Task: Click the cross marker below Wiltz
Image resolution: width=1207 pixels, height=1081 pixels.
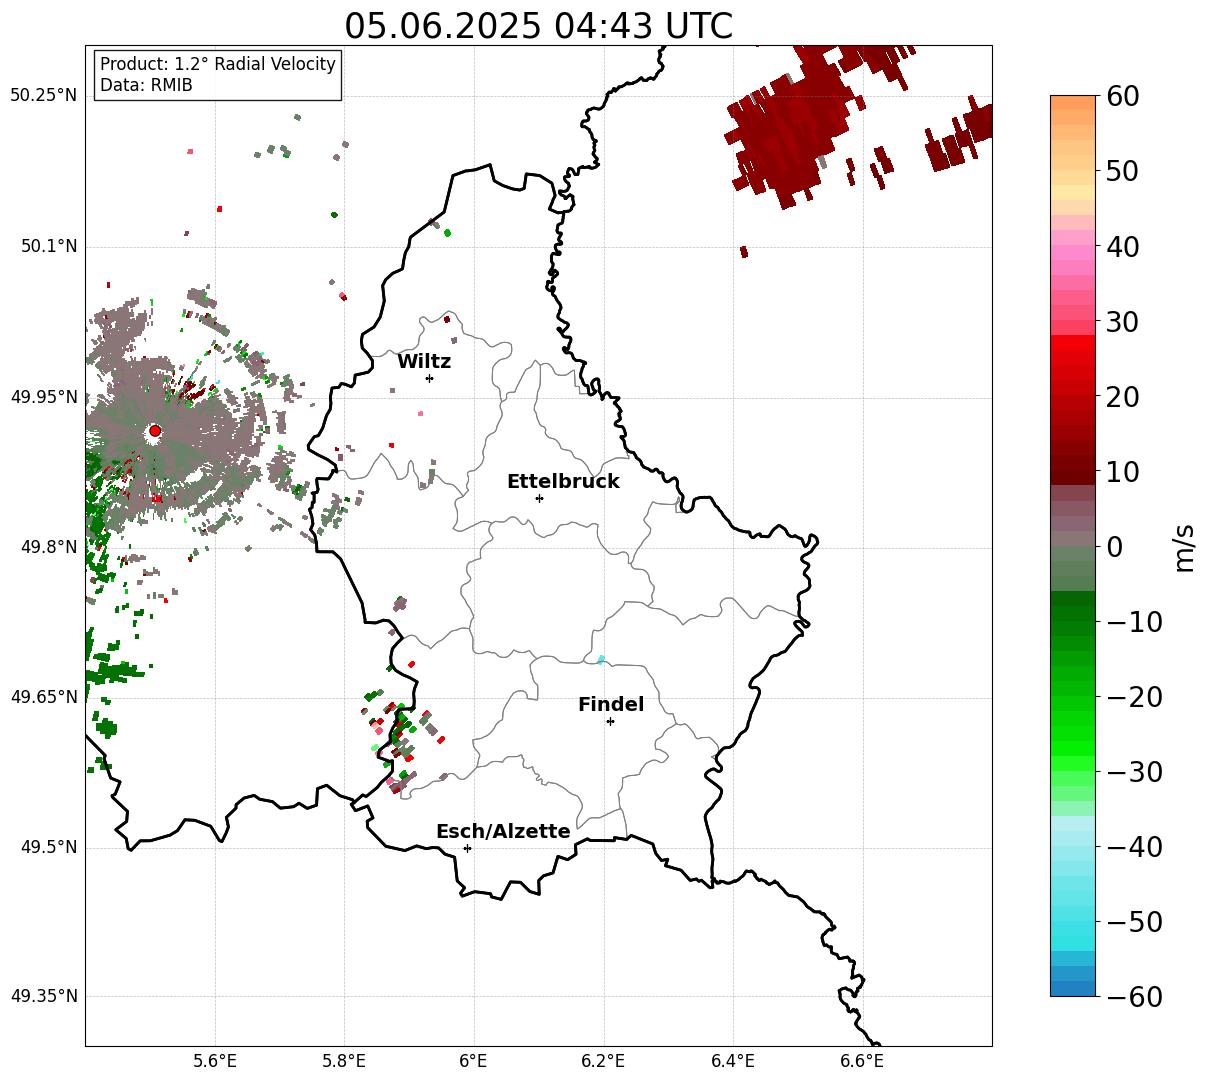Action: [x=429, y=378]
